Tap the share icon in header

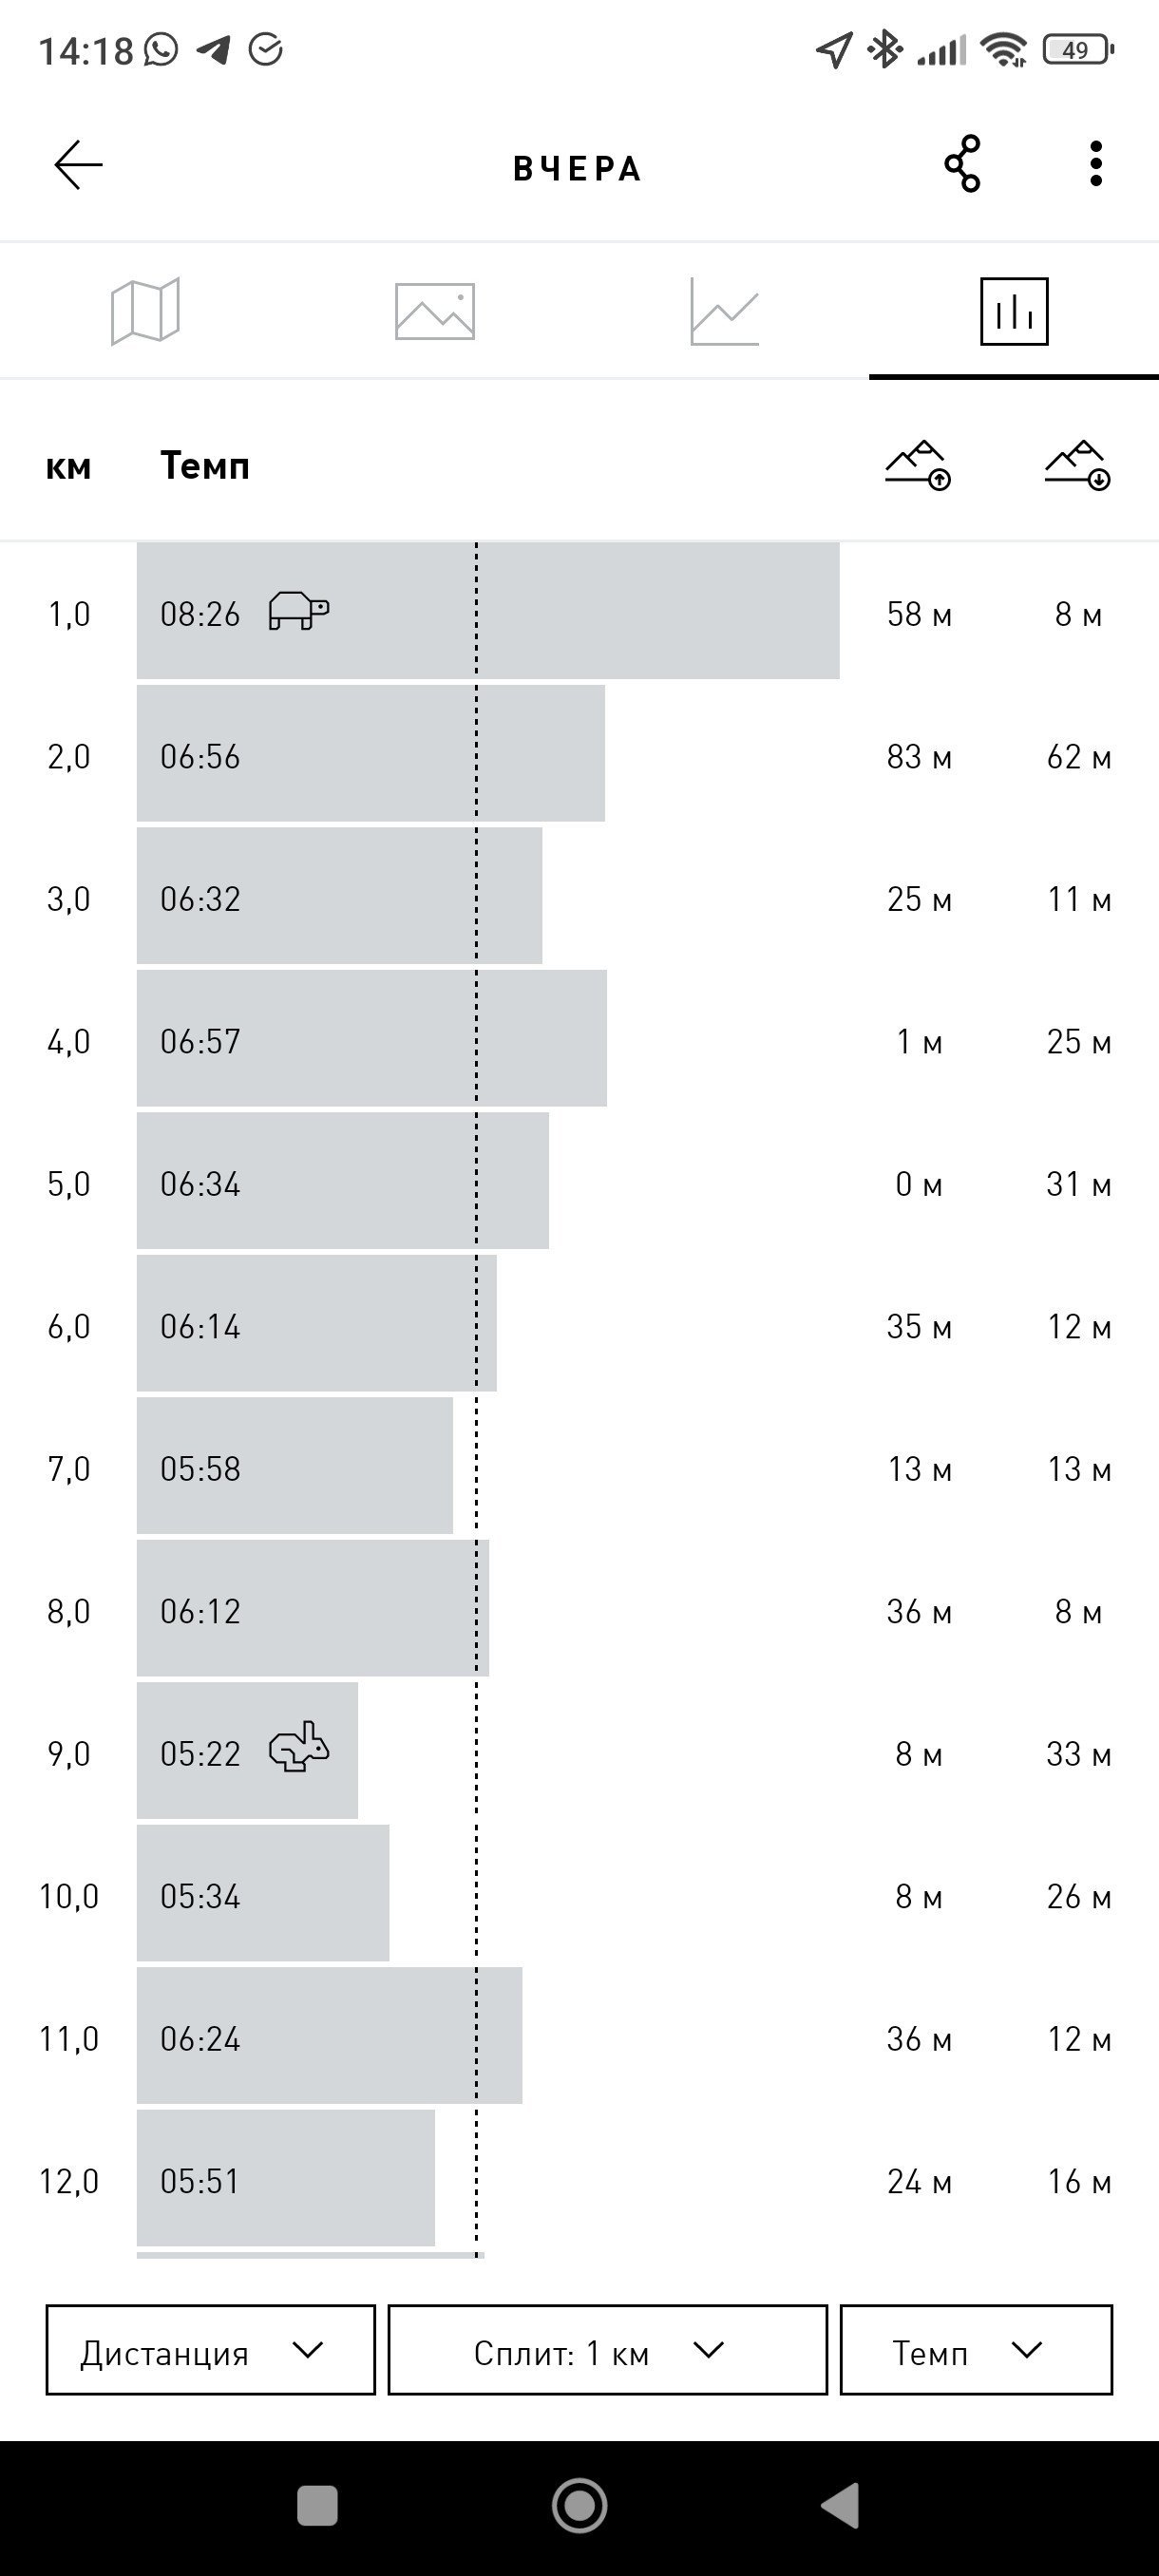tap(962, 164)
